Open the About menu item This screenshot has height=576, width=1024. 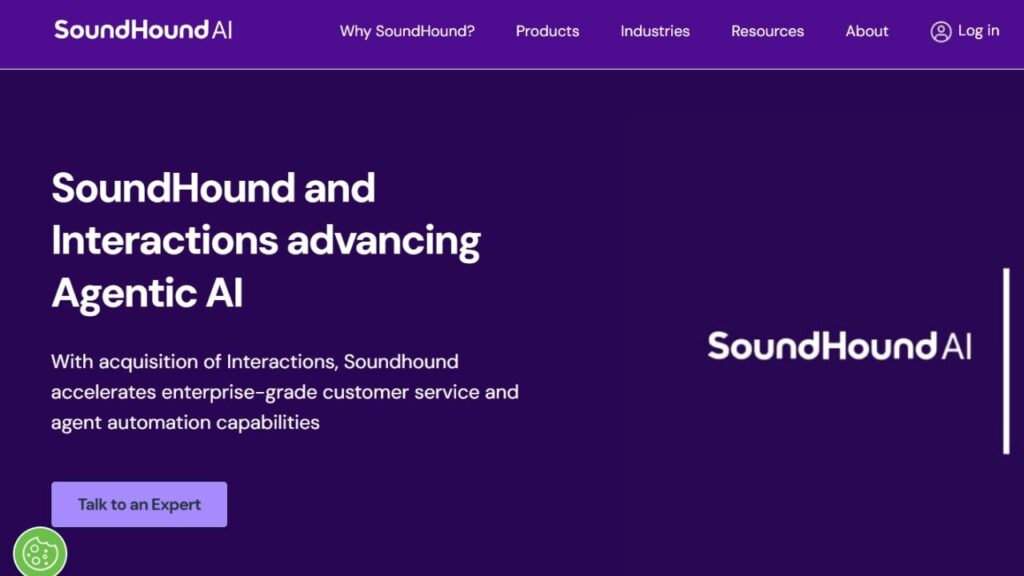tap(867, 31)
